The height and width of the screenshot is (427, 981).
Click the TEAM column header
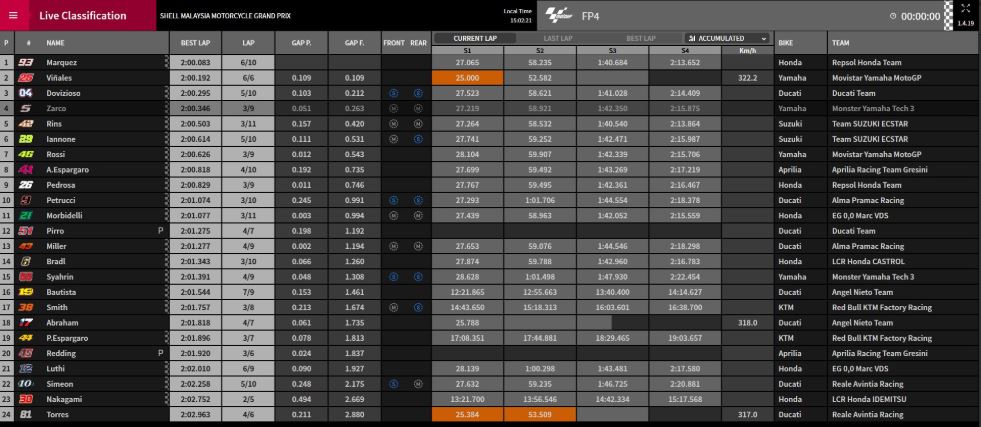tap(840, 43)
